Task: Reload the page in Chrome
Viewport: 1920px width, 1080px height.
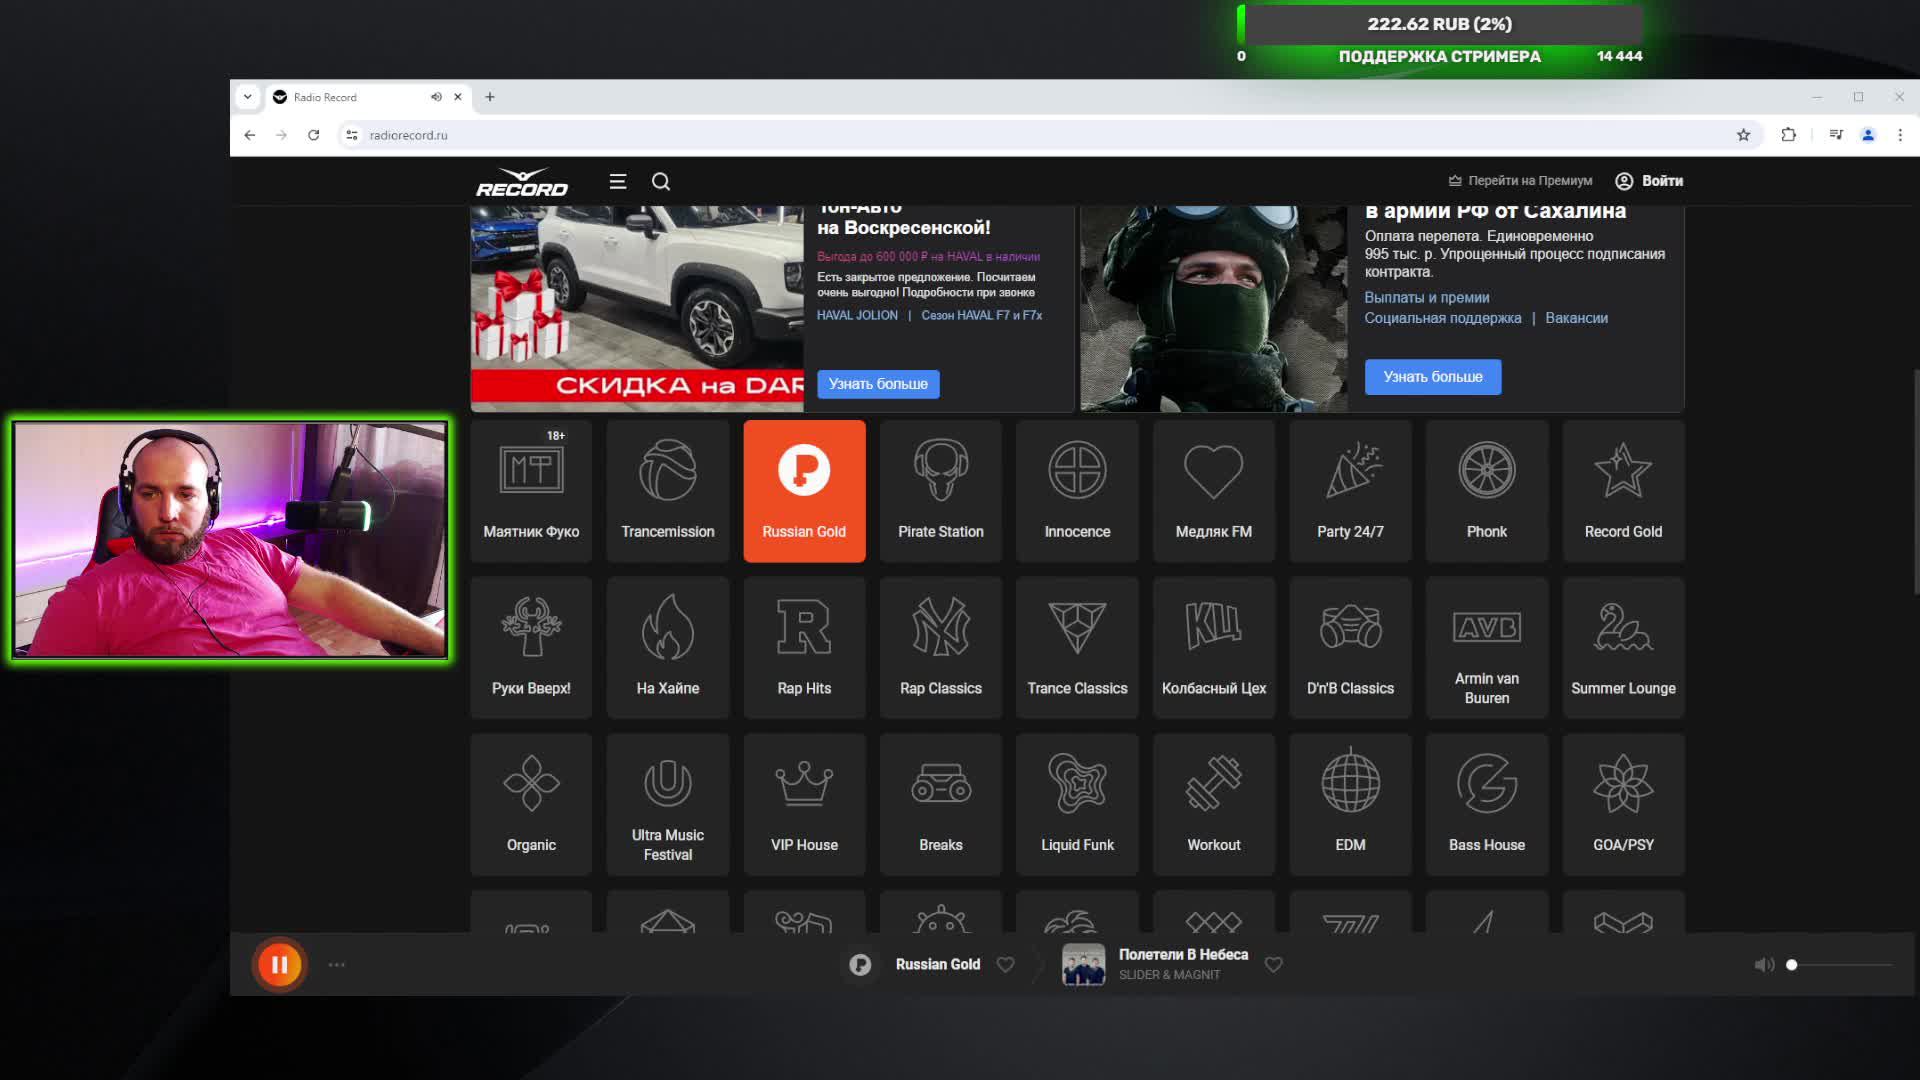Action: [313, 135]
